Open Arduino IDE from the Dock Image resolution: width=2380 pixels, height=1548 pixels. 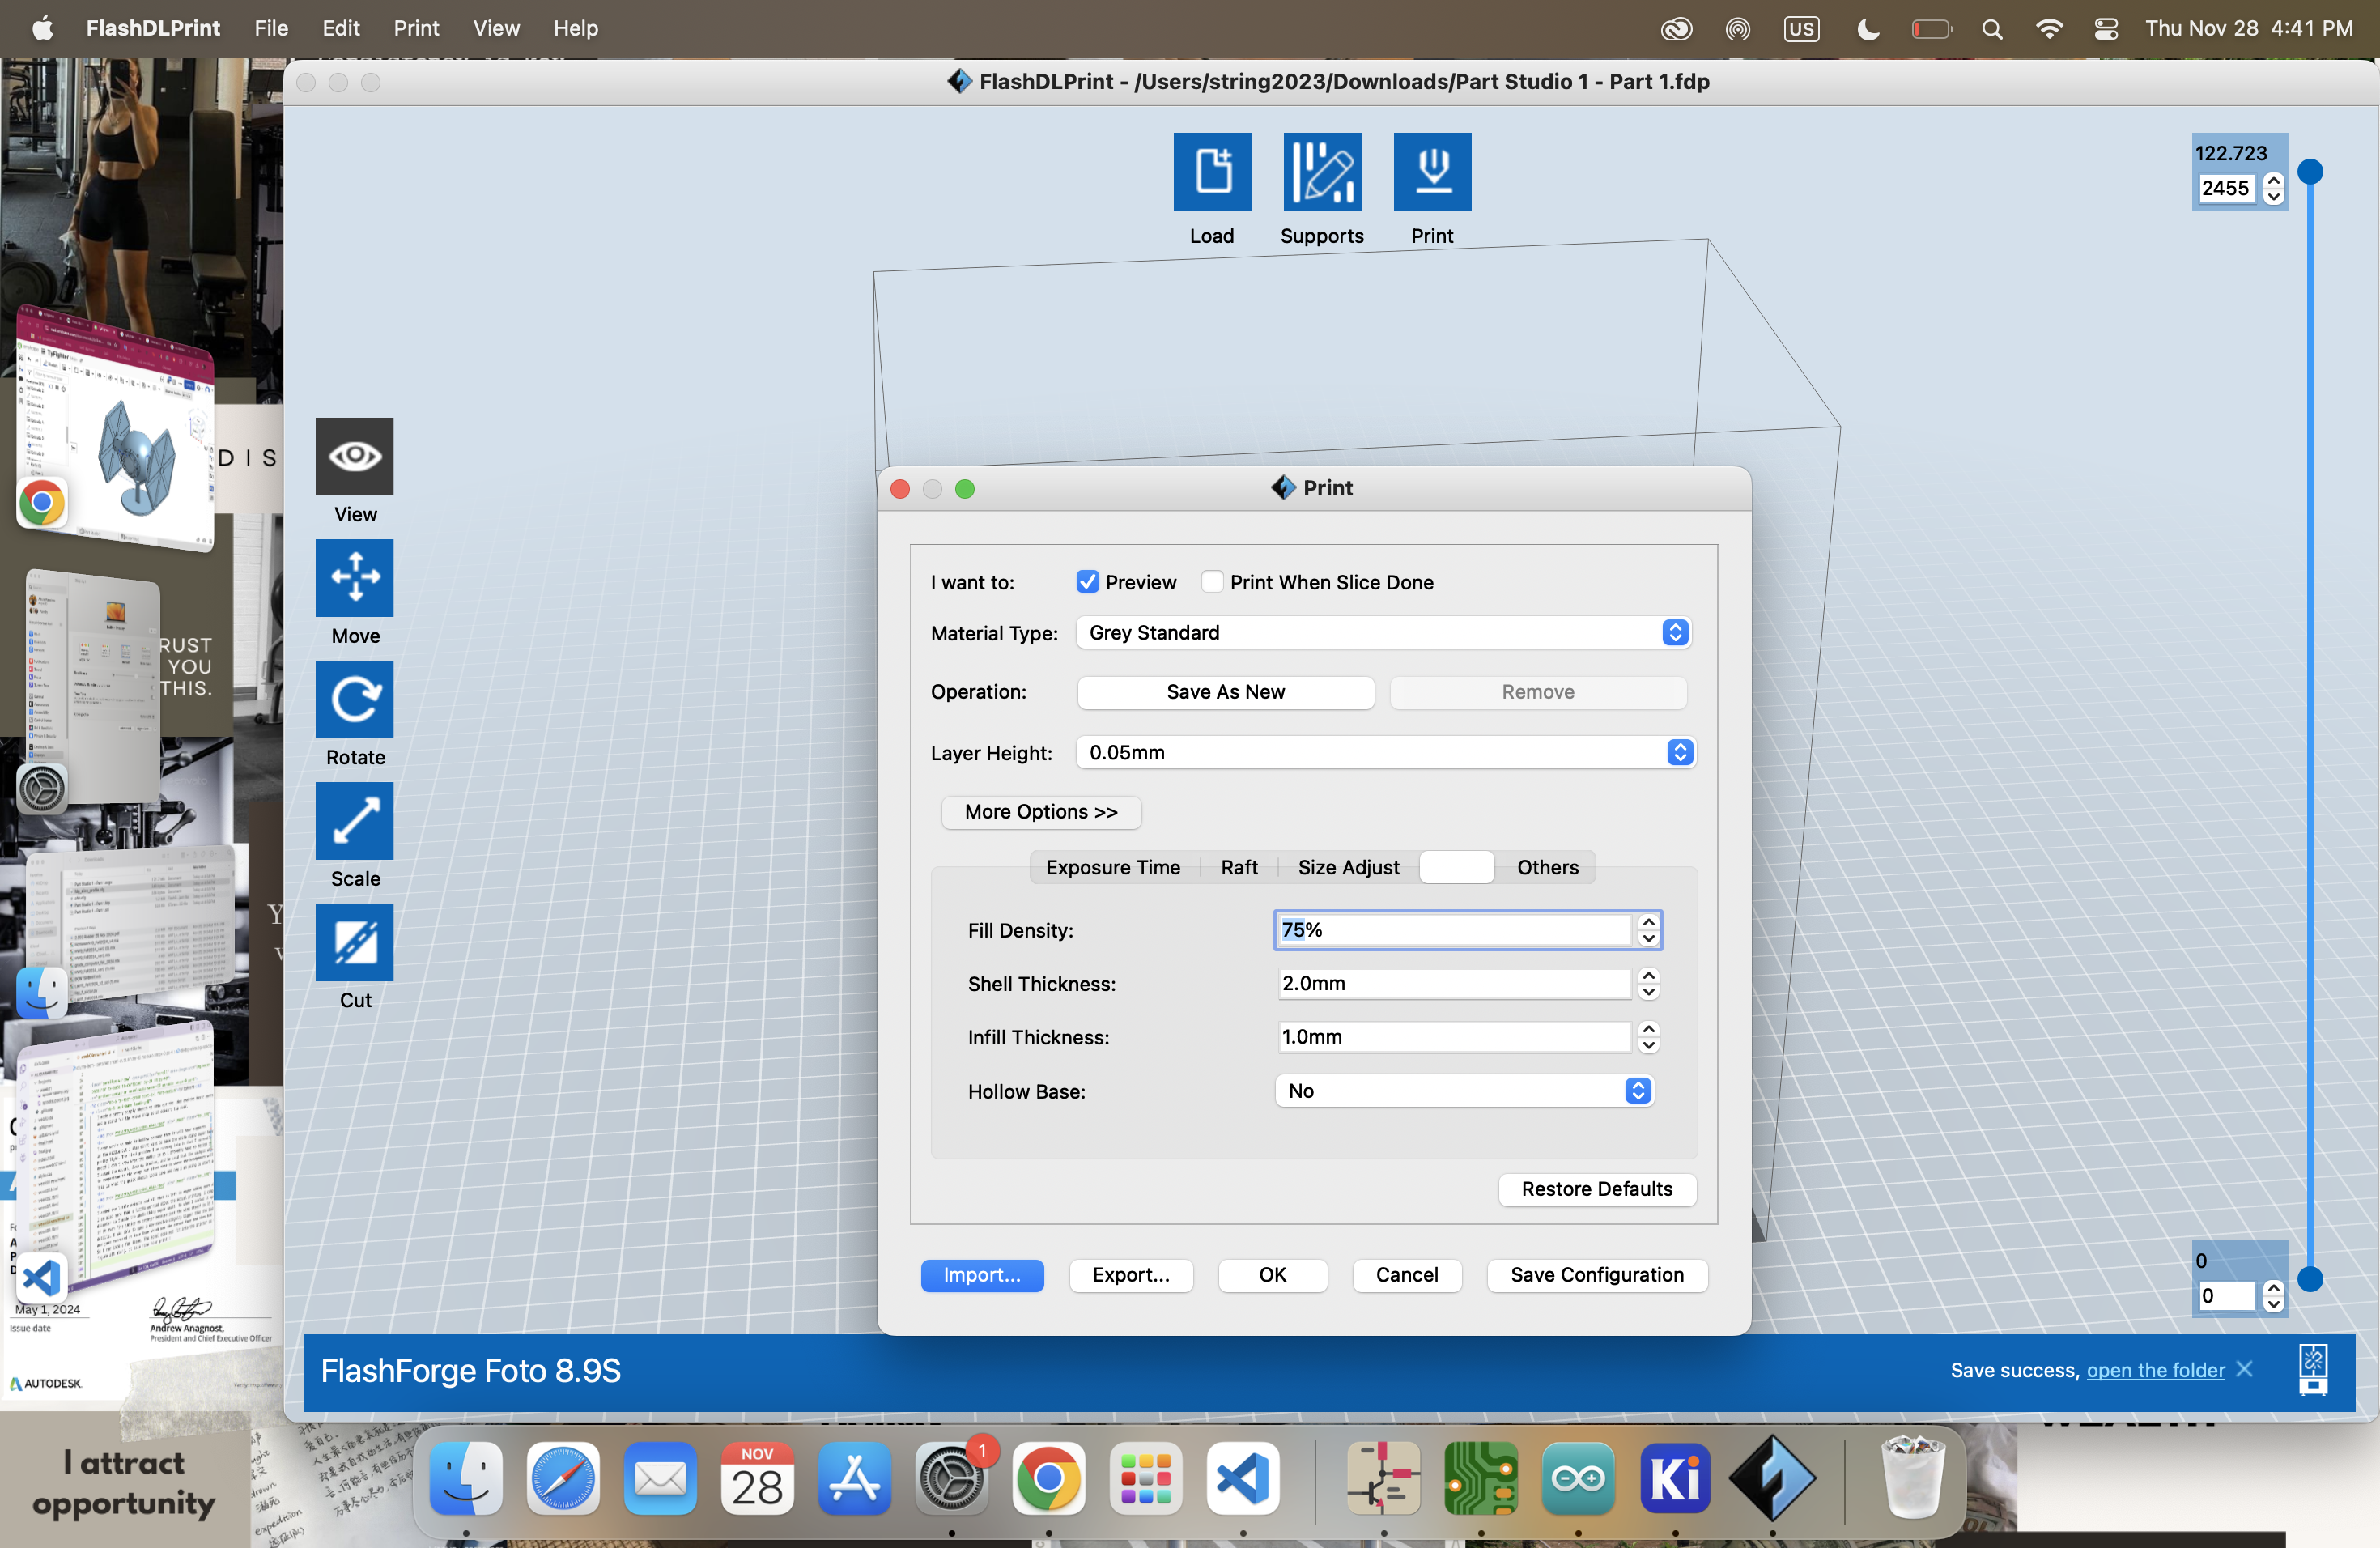click(1577, 1478)
